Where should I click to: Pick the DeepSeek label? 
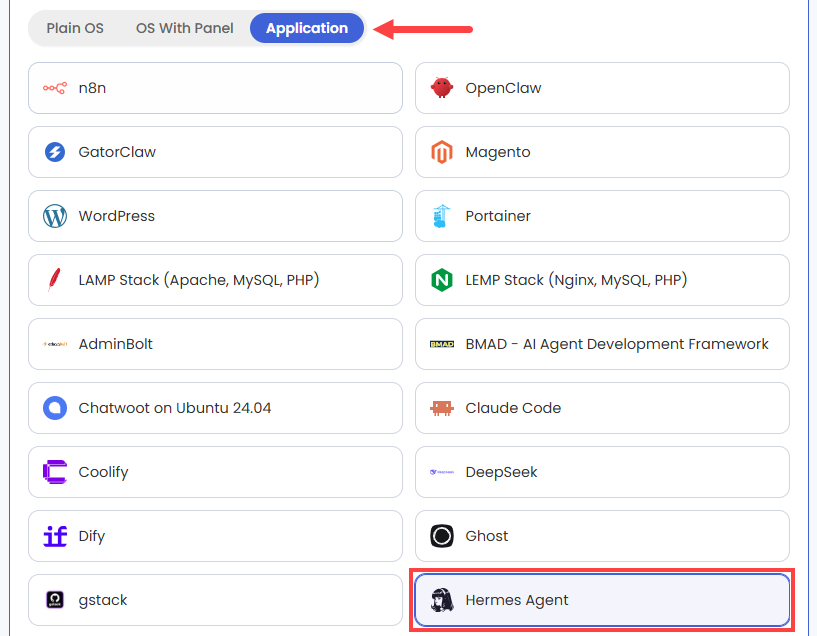point(501,472)
